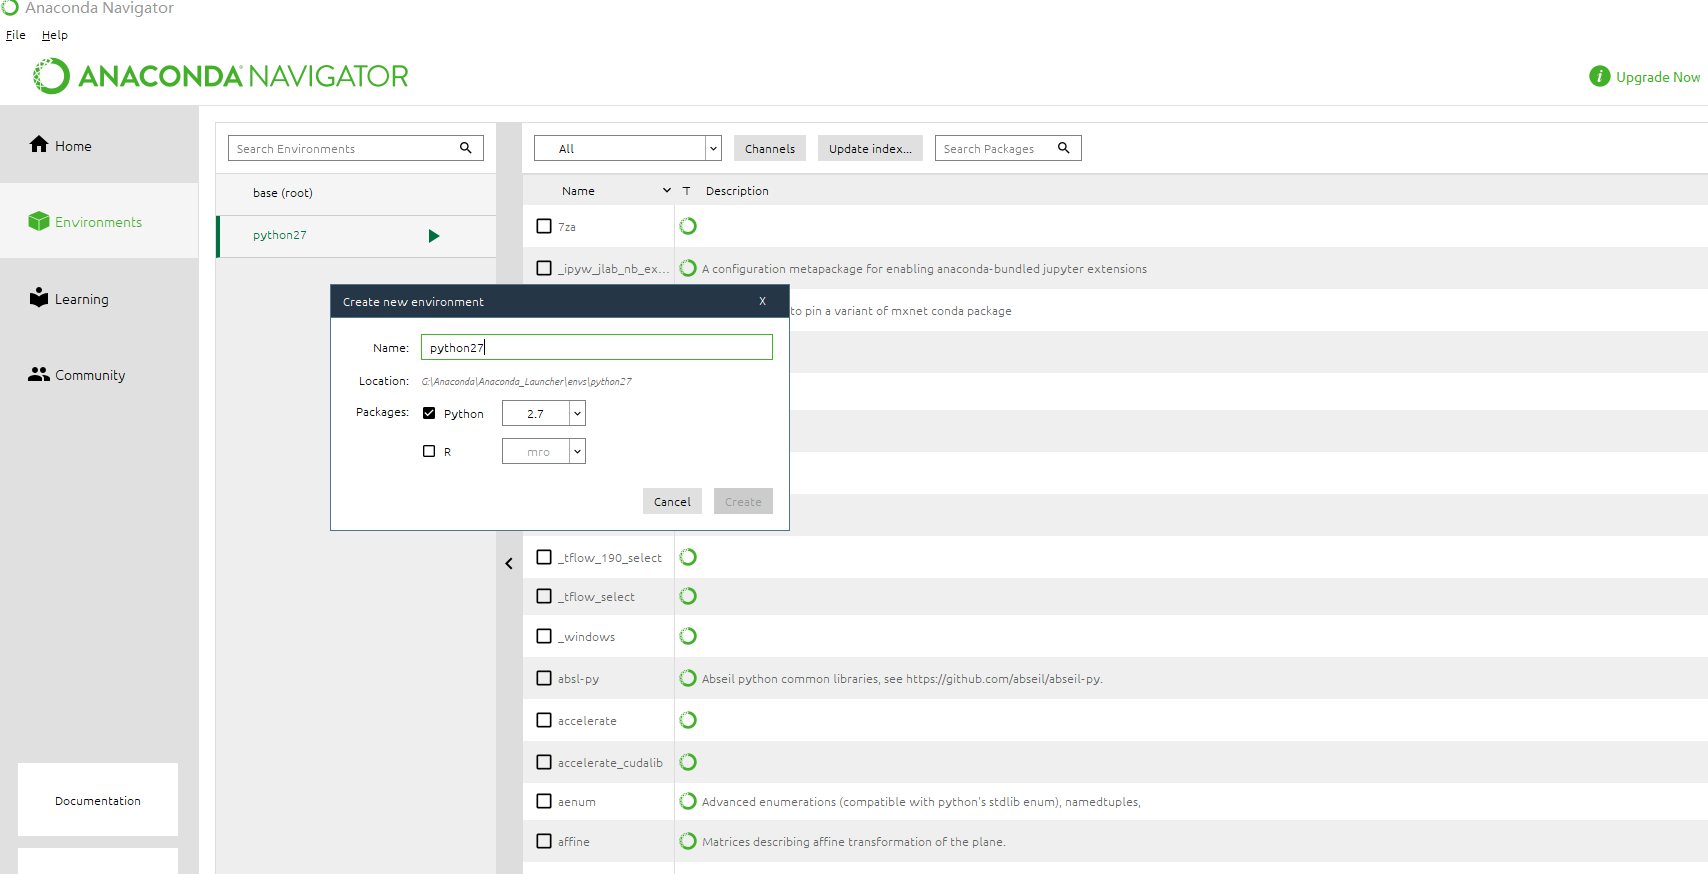Open the All packages filter dropdown
The height and width of the screenshot is (874, 1708).
point(628,148)
